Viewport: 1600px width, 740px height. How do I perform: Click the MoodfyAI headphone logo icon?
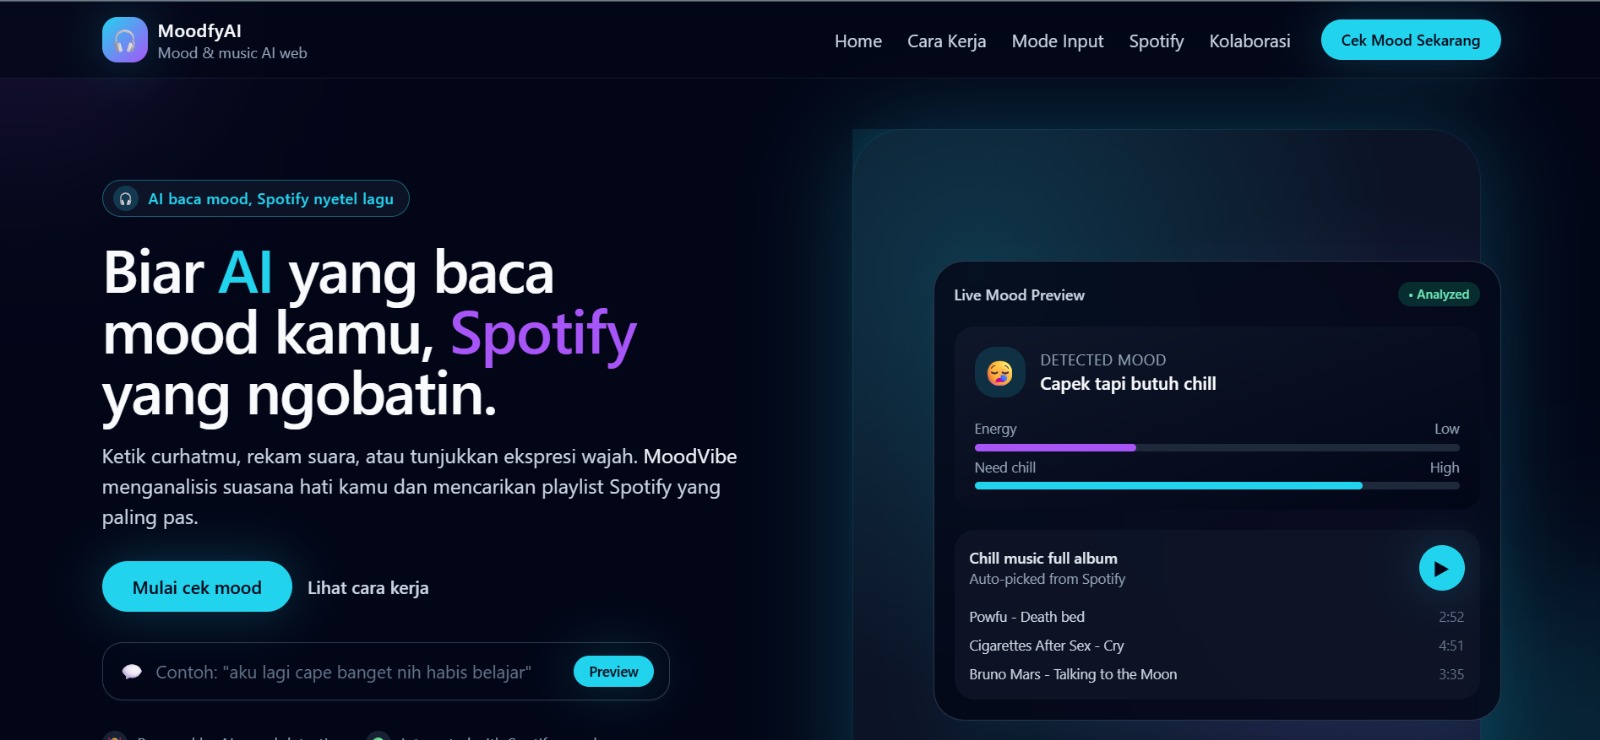pyautogui.click(x=124, y=40)
